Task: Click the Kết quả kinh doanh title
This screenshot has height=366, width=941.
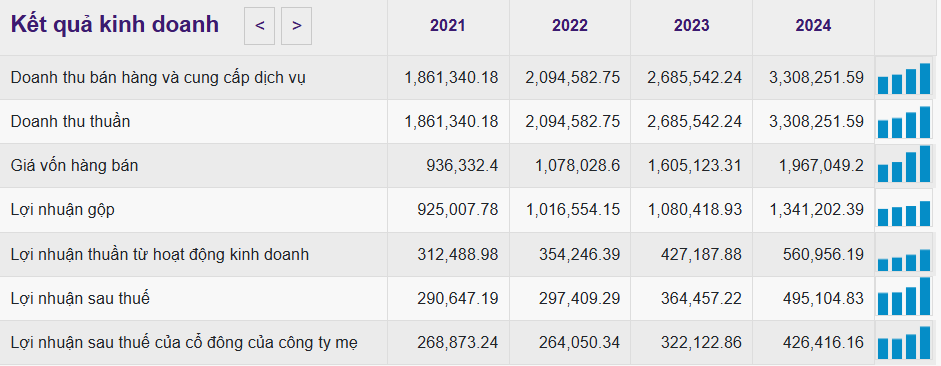Action: click(x=115, y=25)
